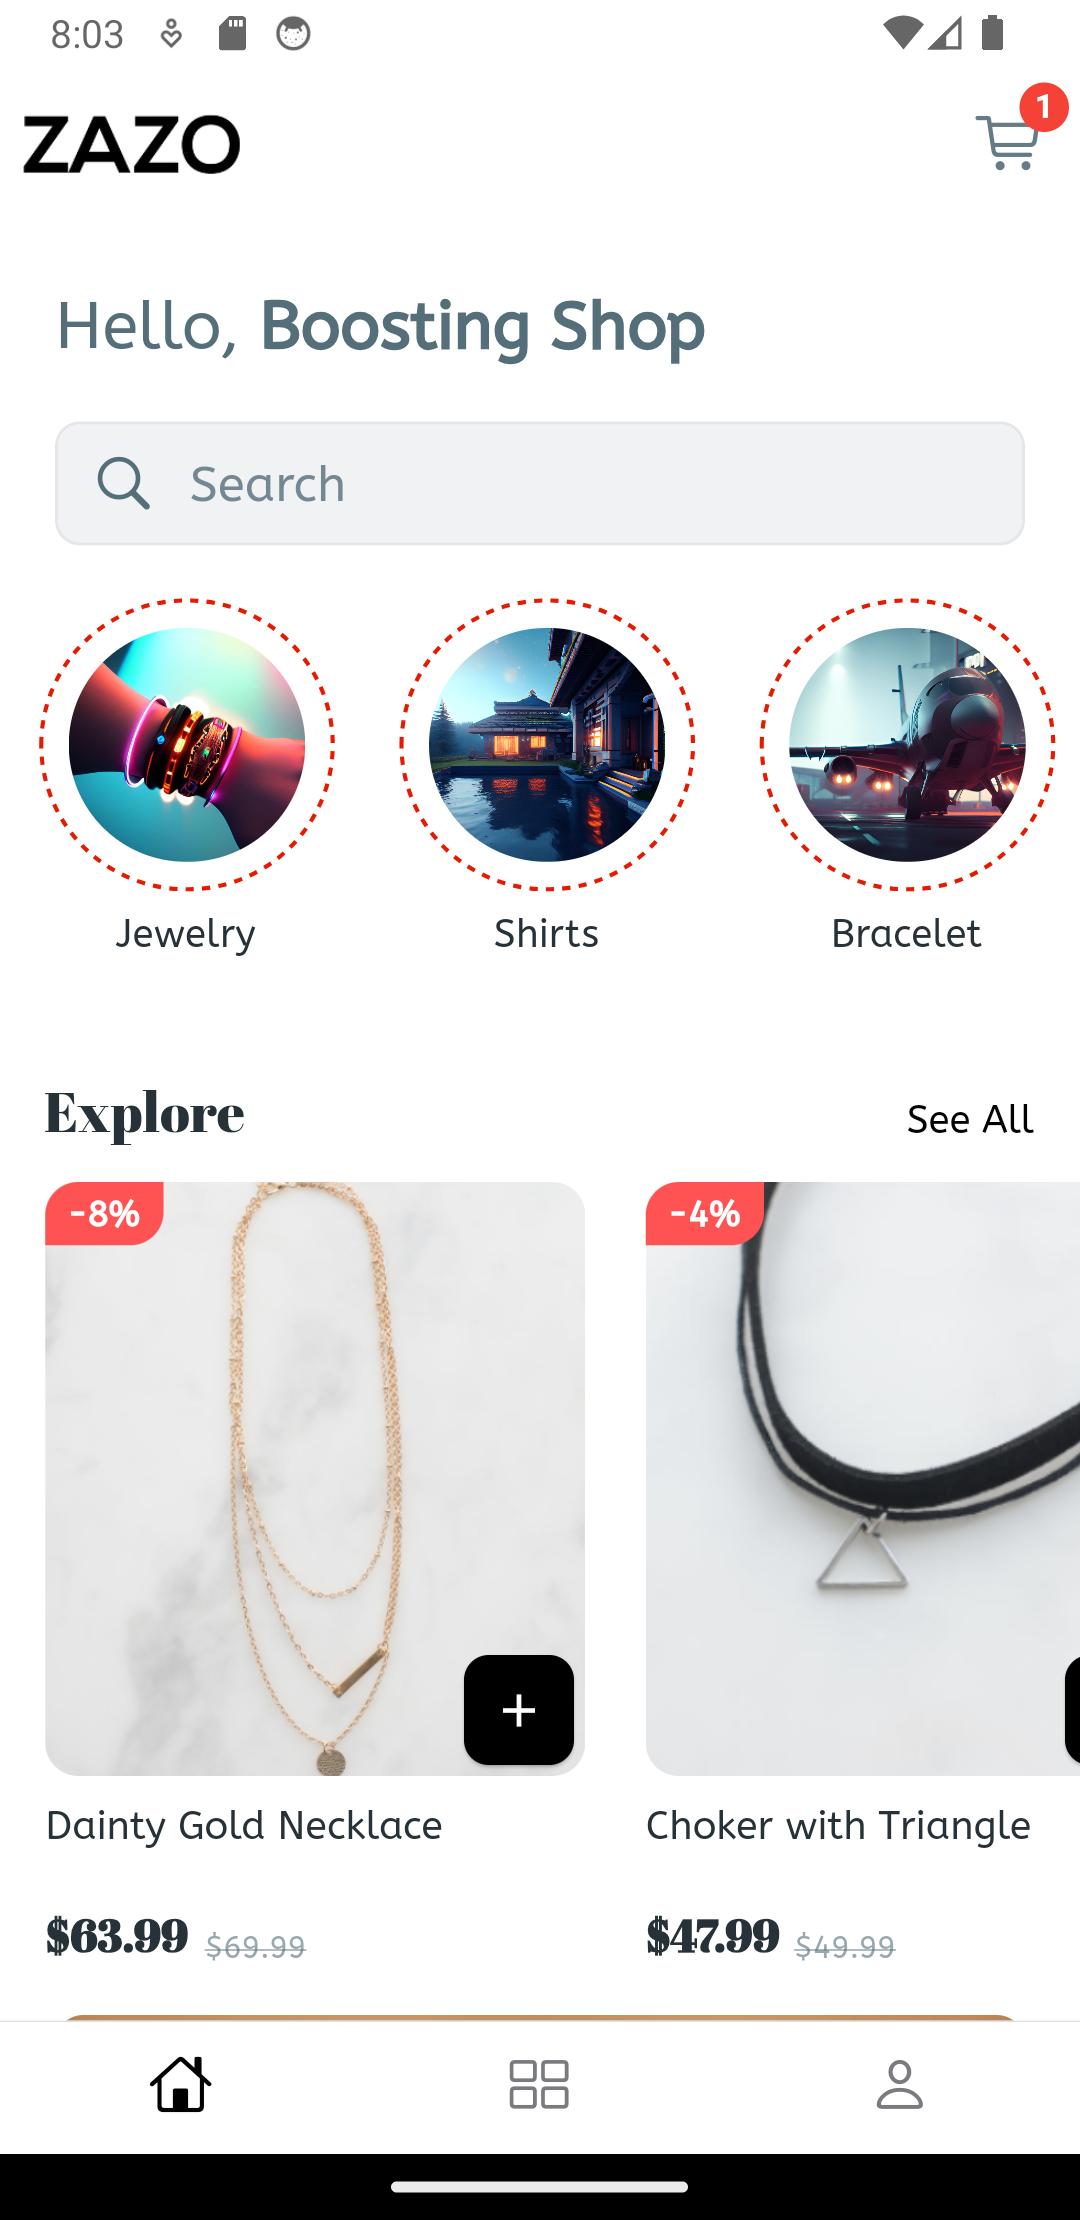Click See All in Explore
Viewport: 1080px width, 2220px height.
970,1119
